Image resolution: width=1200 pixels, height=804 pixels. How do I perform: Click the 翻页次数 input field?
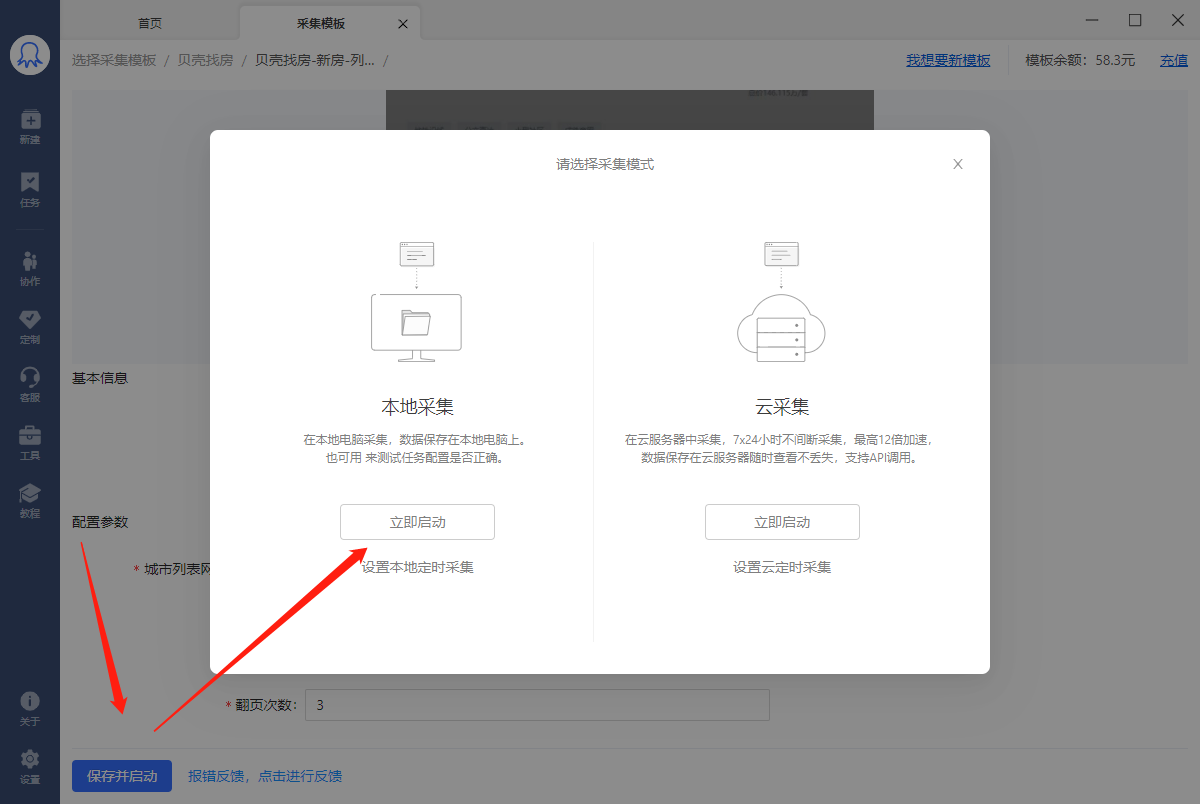pyautogui.click(x=537, y=705)
